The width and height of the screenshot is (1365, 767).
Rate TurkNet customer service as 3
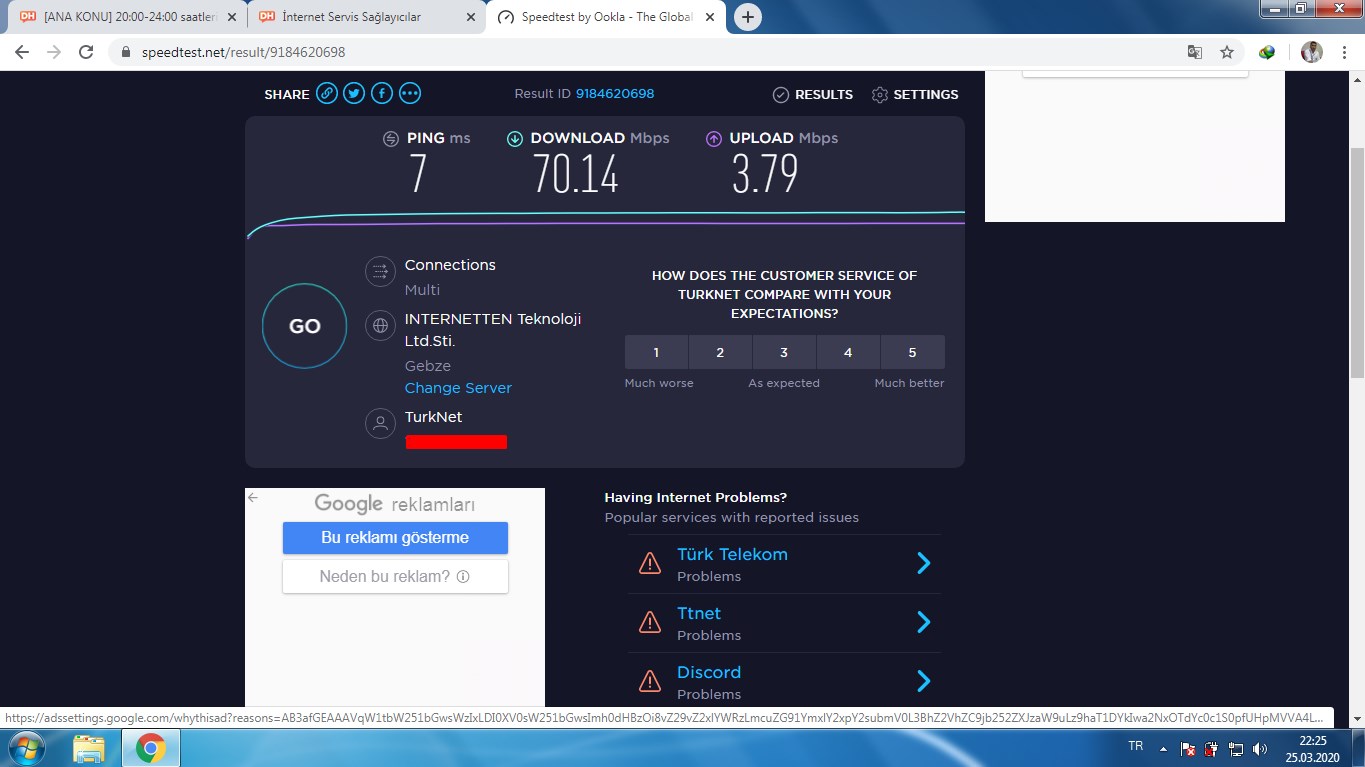click(784, 352)
